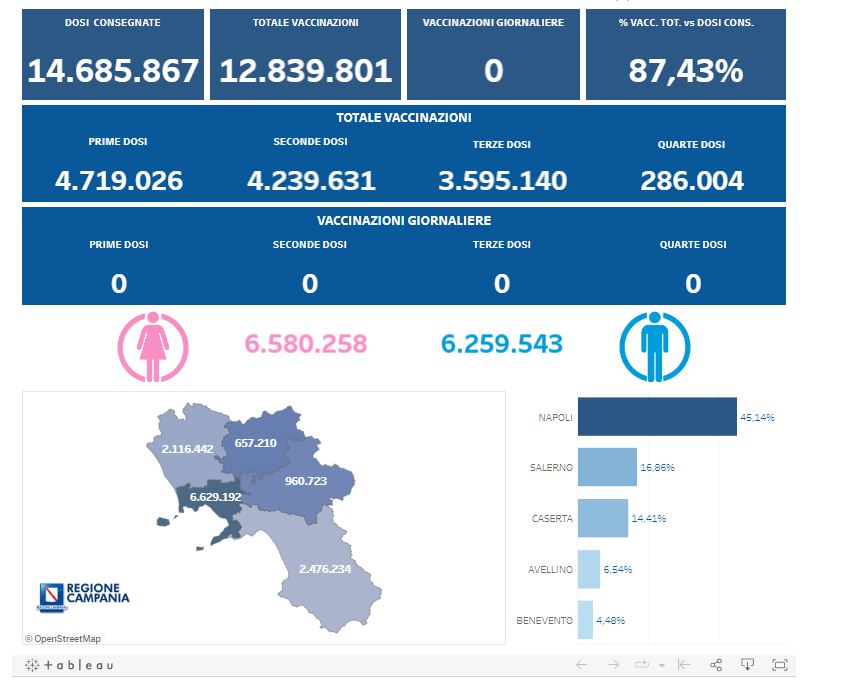
Task: Click the CASERTA bar in chart
Action: tap(603, 518)
